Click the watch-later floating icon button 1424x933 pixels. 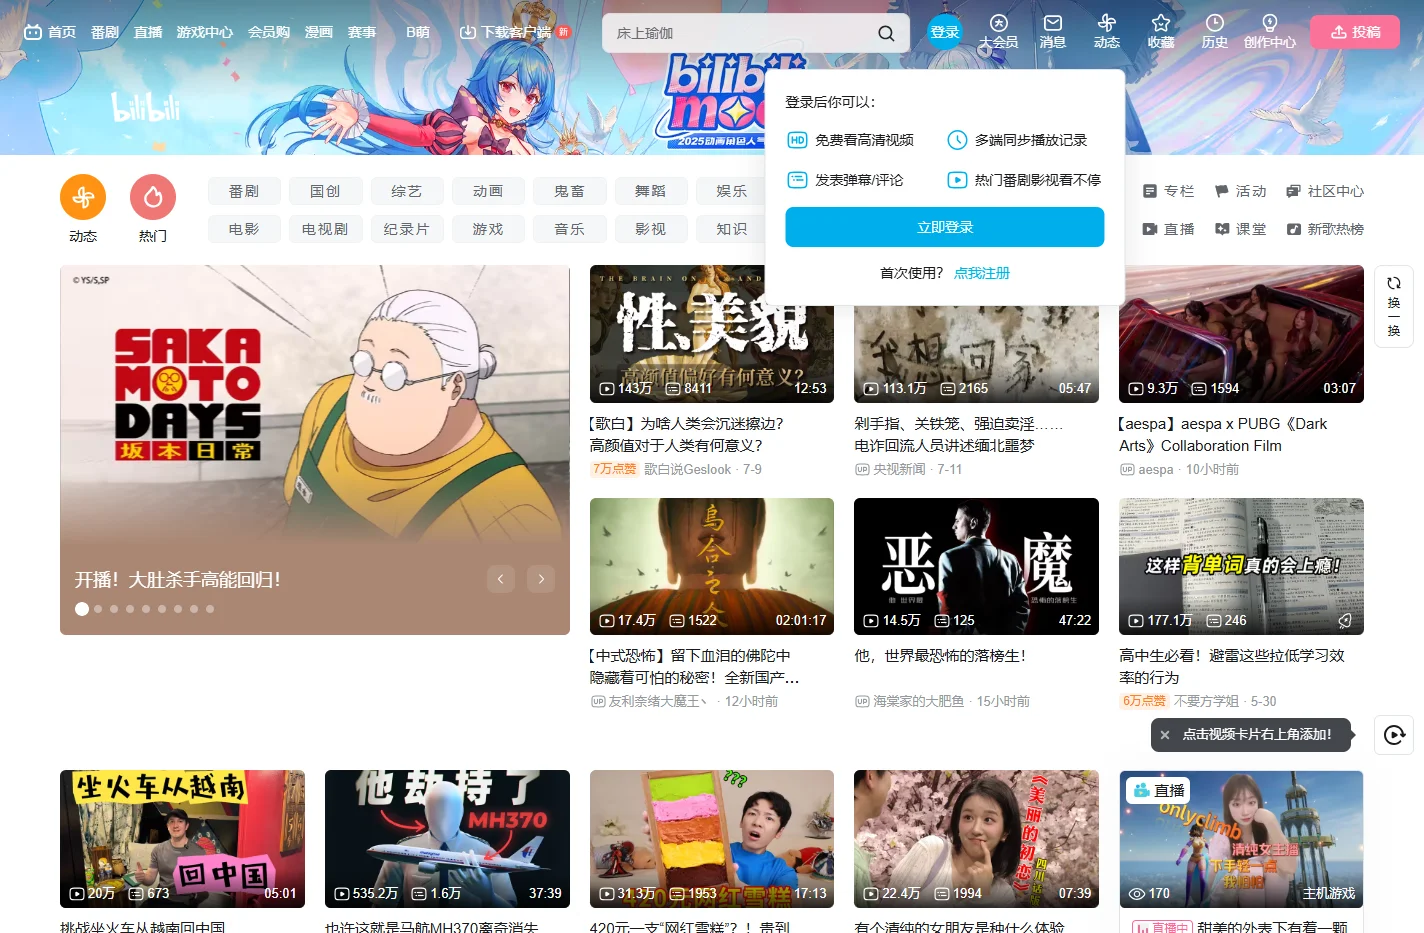[x=1394, y=735]
